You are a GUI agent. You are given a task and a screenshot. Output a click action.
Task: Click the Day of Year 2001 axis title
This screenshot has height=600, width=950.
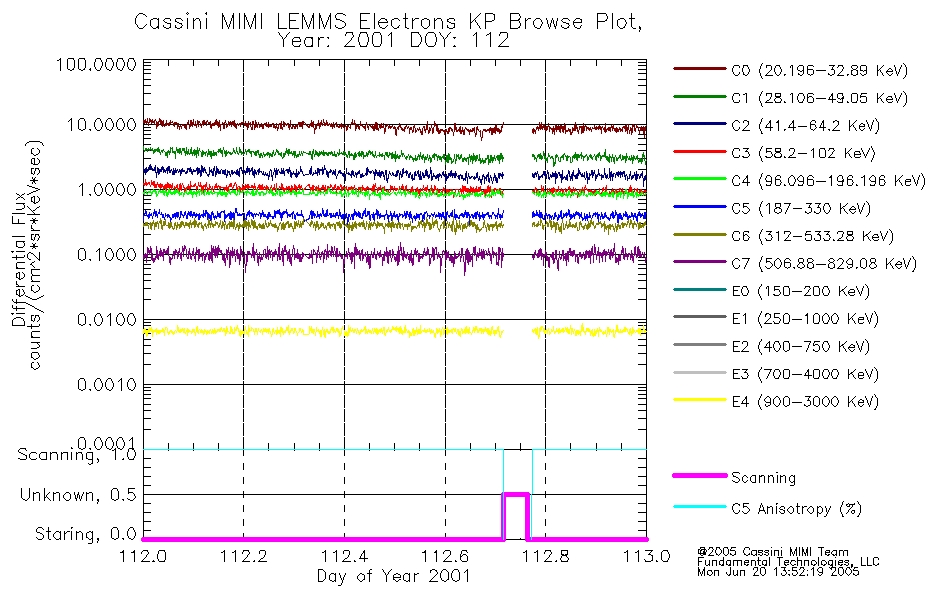coord(394,576)
